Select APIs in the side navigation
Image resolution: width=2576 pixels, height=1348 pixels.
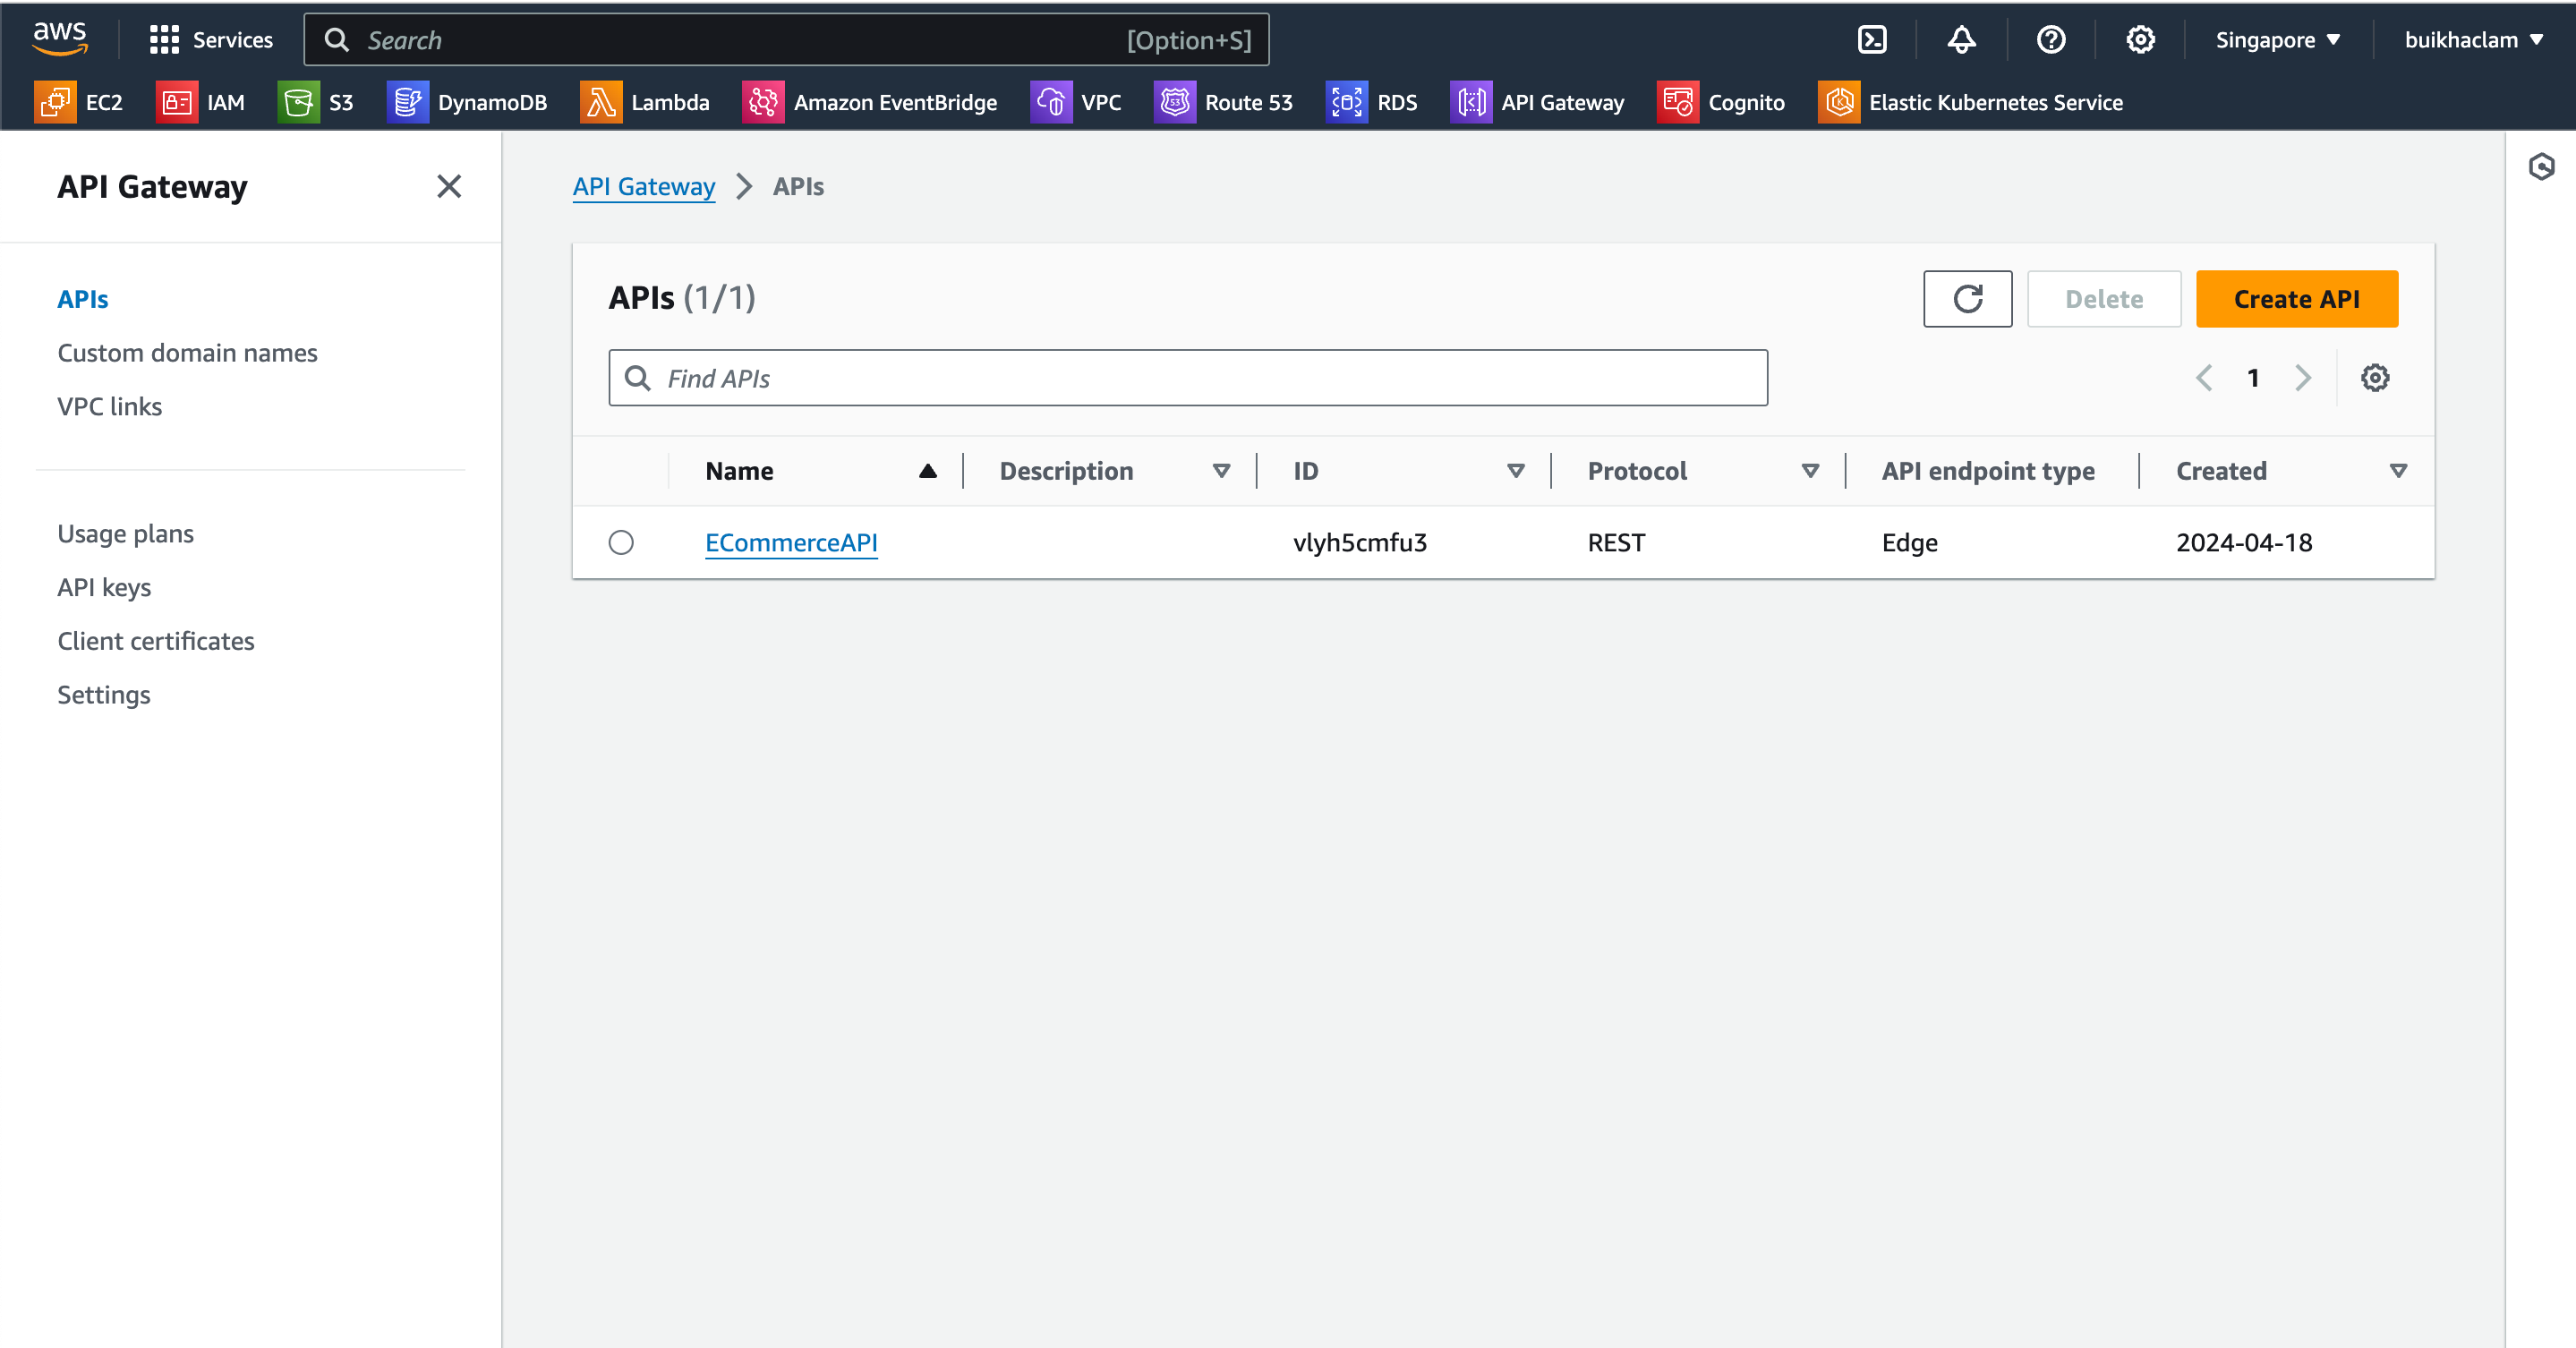coord(83,299)
